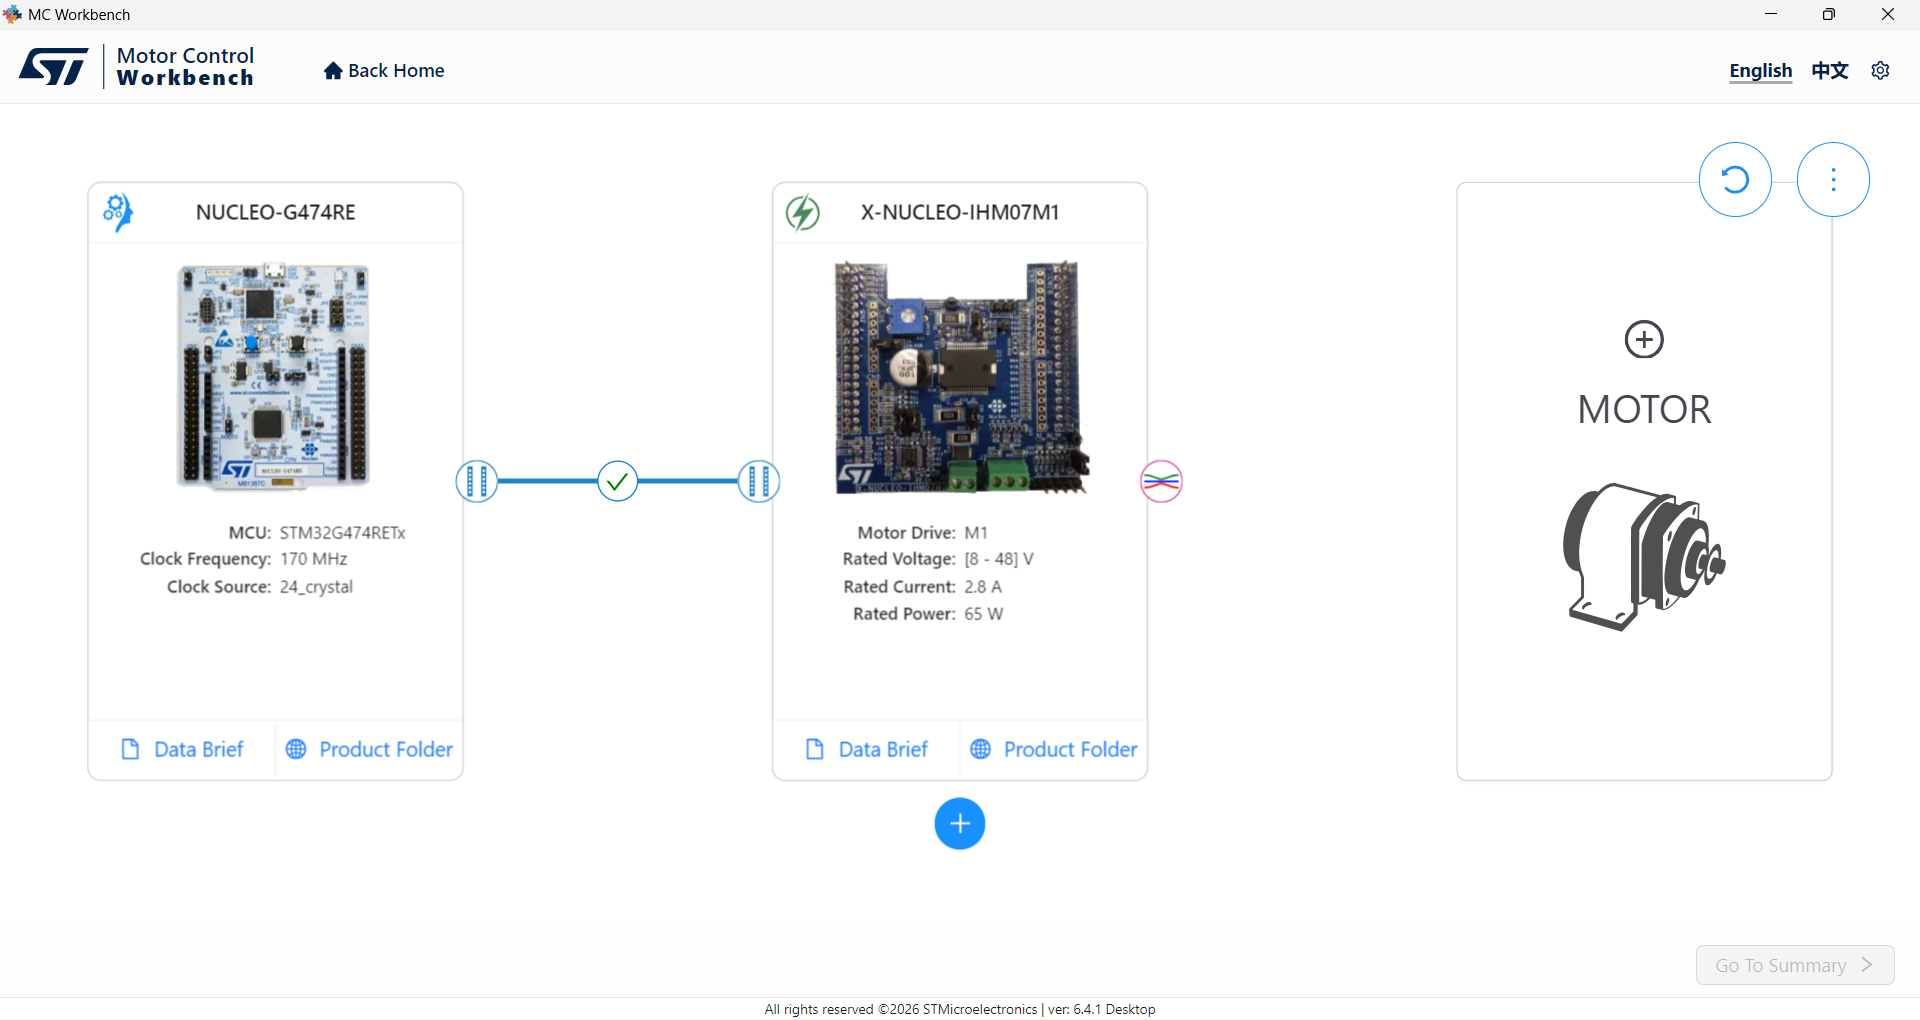
Task: Switch language to English
Action: (1760, 71)
